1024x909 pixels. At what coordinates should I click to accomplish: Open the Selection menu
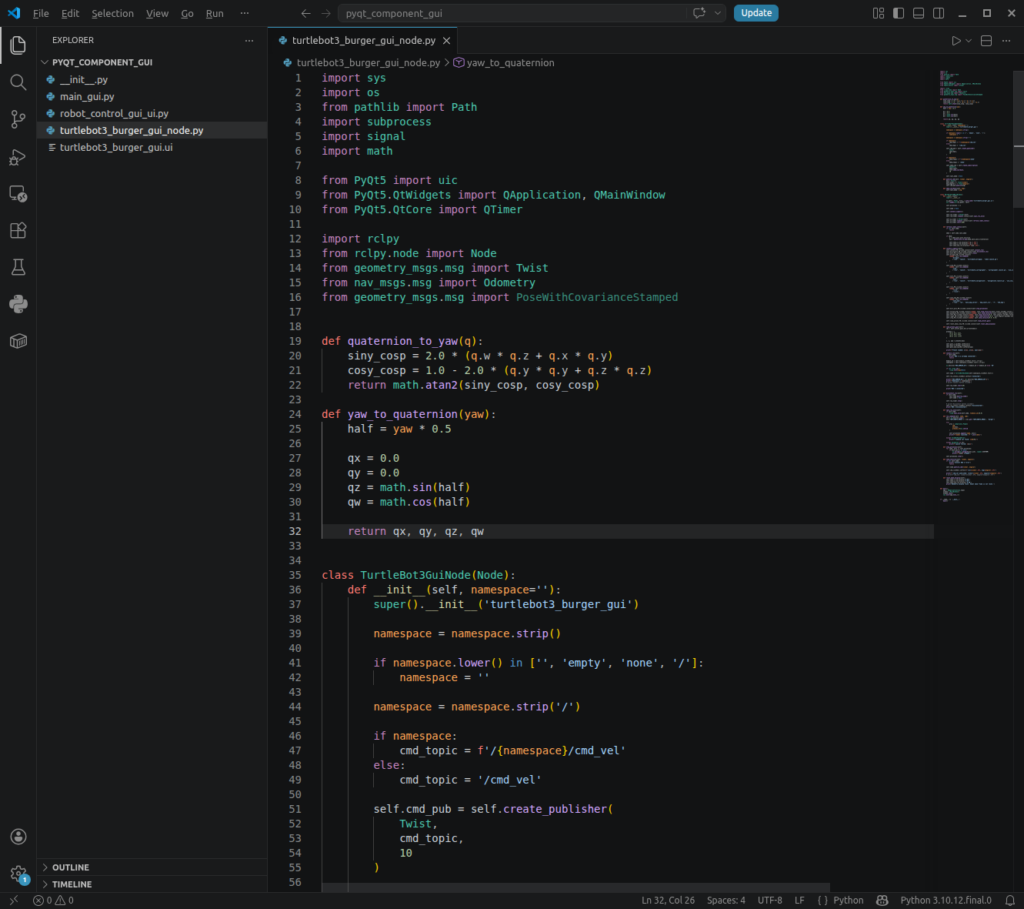112,13
